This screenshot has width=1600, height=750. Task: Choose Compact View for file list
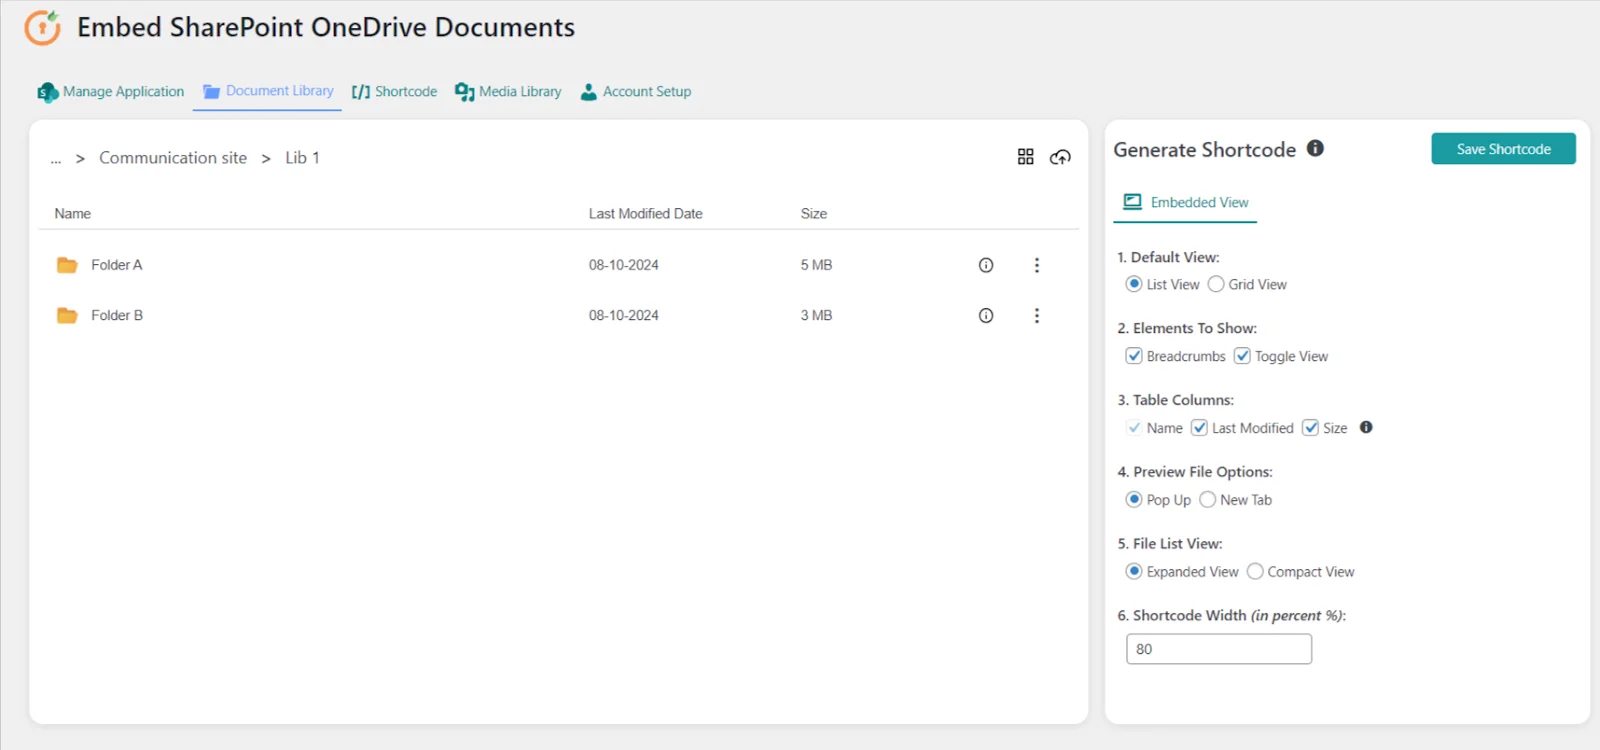(1255, 572)
